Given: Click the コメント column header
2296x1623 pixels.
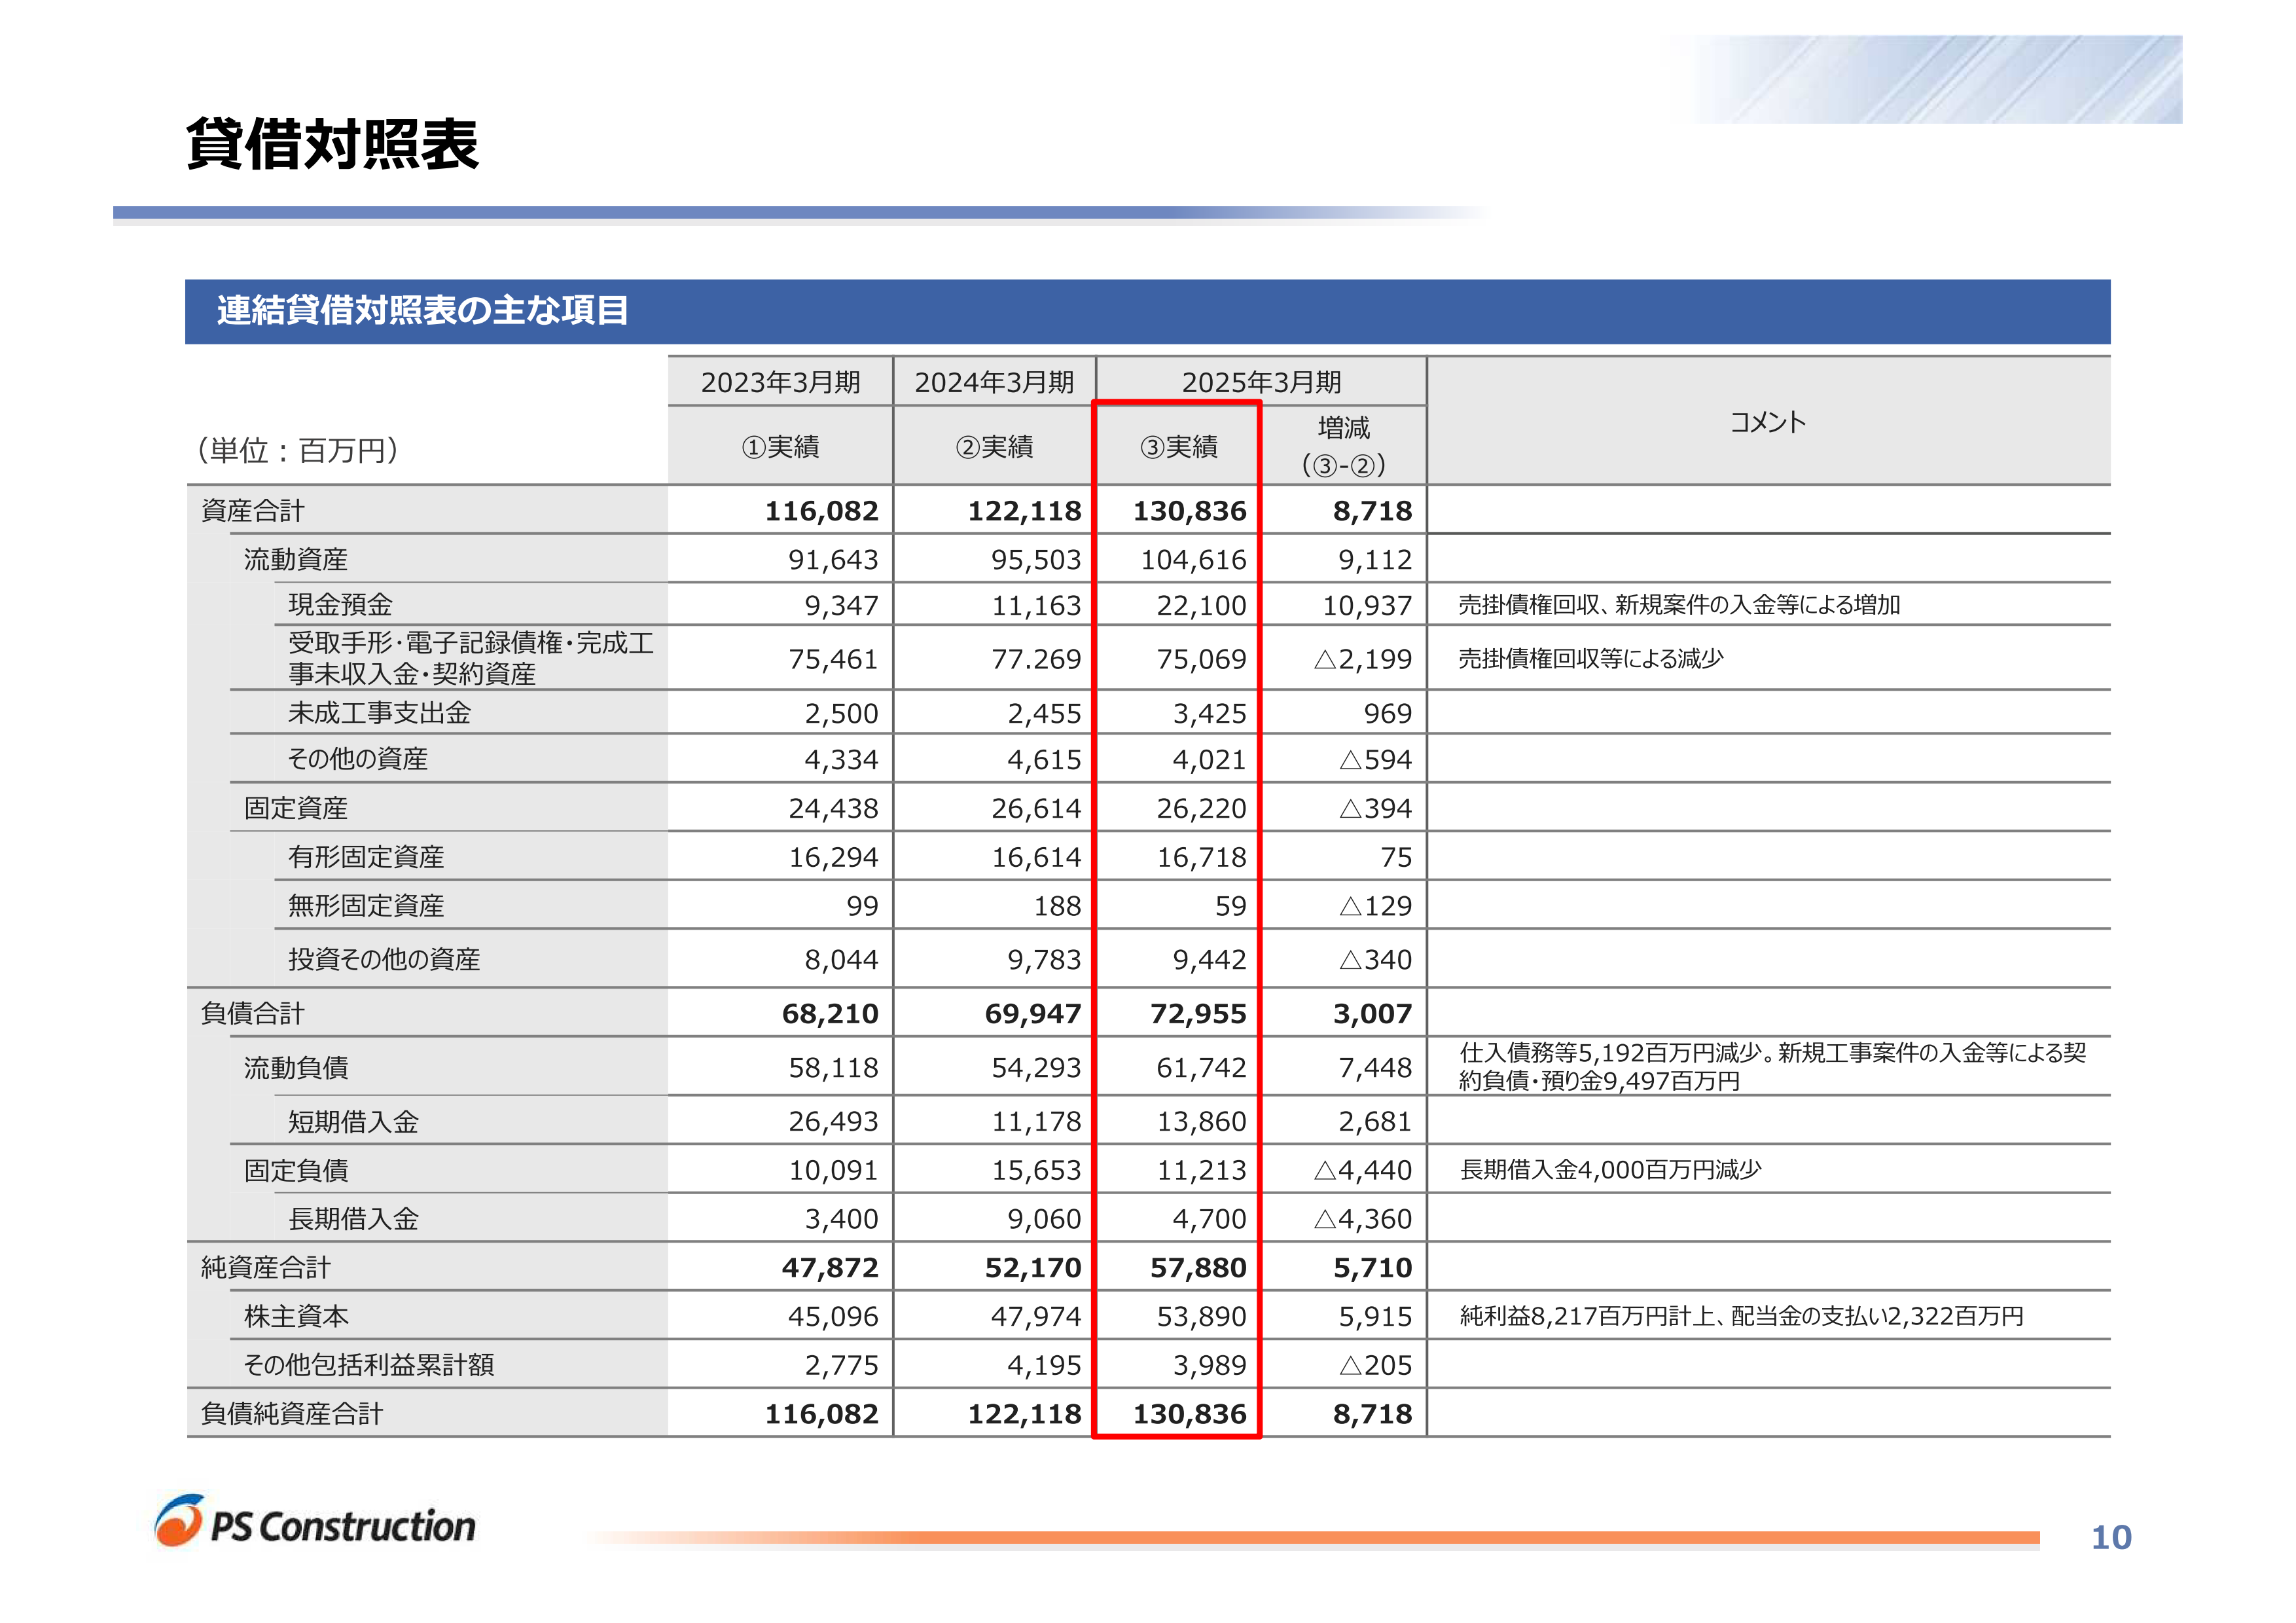Looking at the screenshot, I should pos(1767,422).
